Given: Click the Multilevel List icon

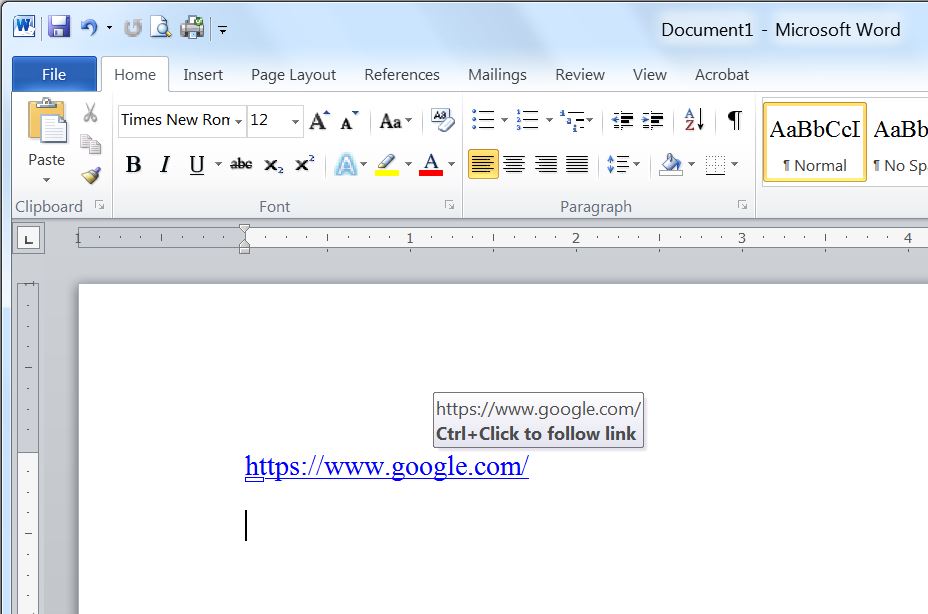Looking at the screenshot, I should tap(571, 120).
